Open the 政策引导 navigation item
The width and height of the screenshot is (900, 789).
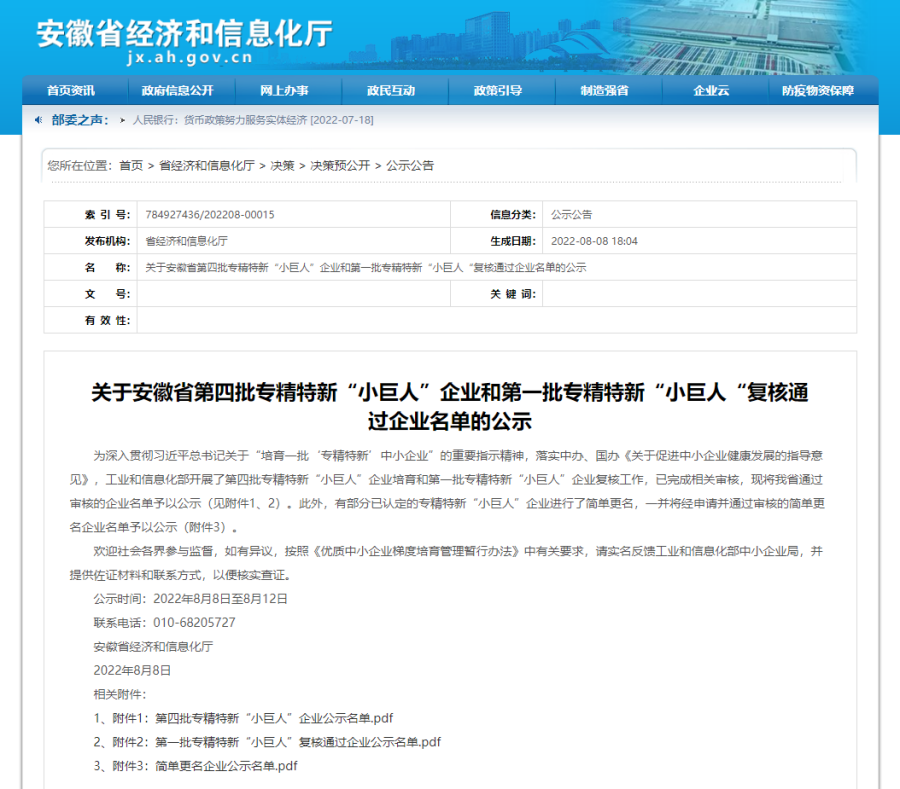tap(498, 91)
